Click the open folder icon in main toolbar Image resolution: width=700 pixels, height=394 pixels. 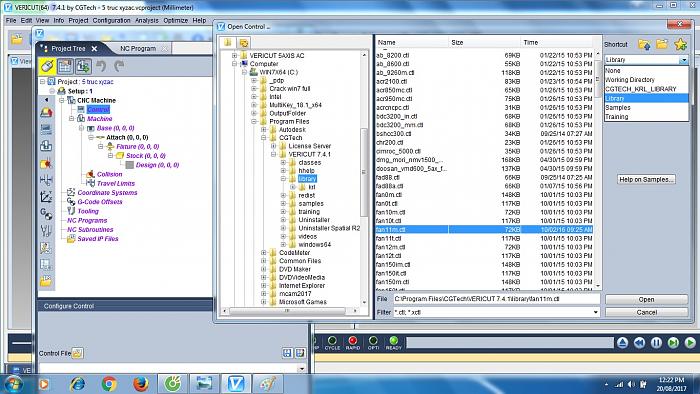point(17,39)
